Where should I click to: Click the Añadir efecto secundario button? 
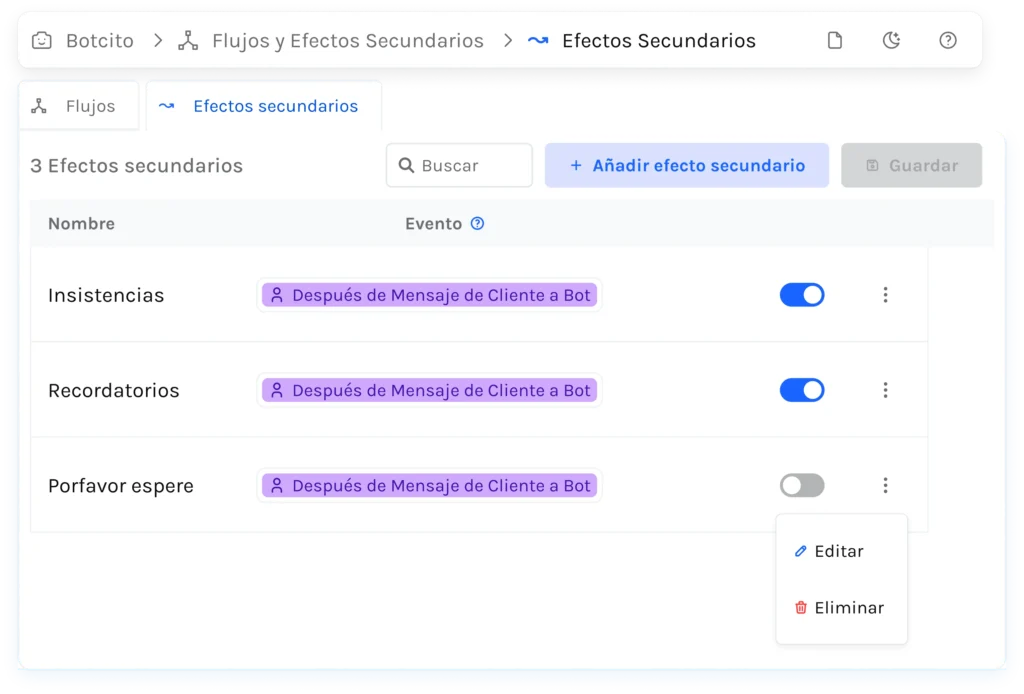(x=687, y=166)
